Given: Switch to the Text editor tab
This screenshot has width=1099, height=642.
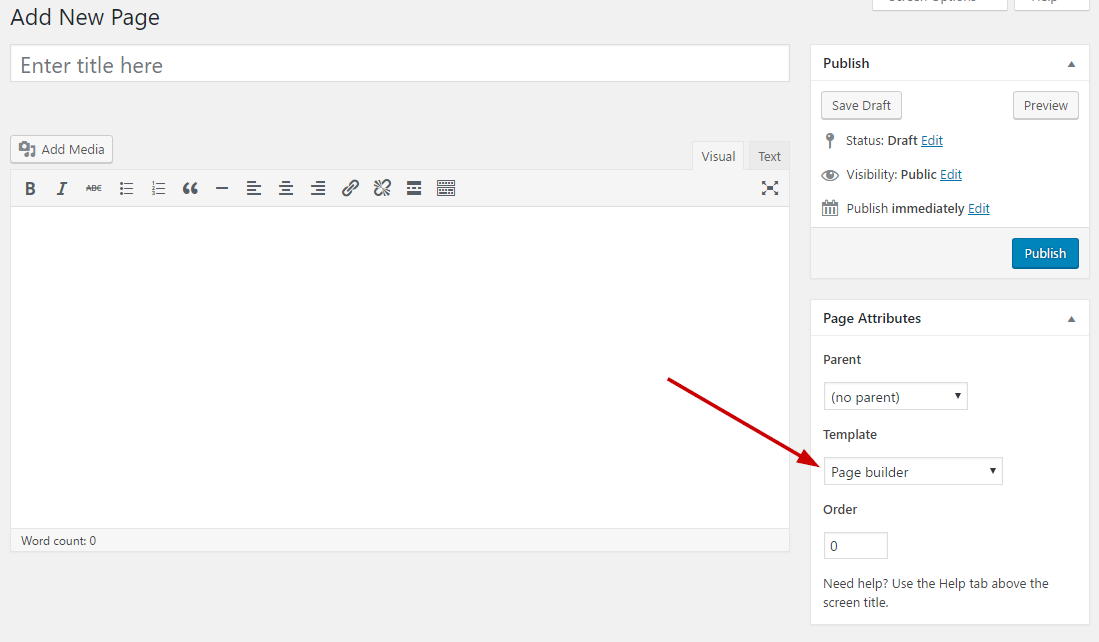Looking at the screenshot, I should pos(769,156).
